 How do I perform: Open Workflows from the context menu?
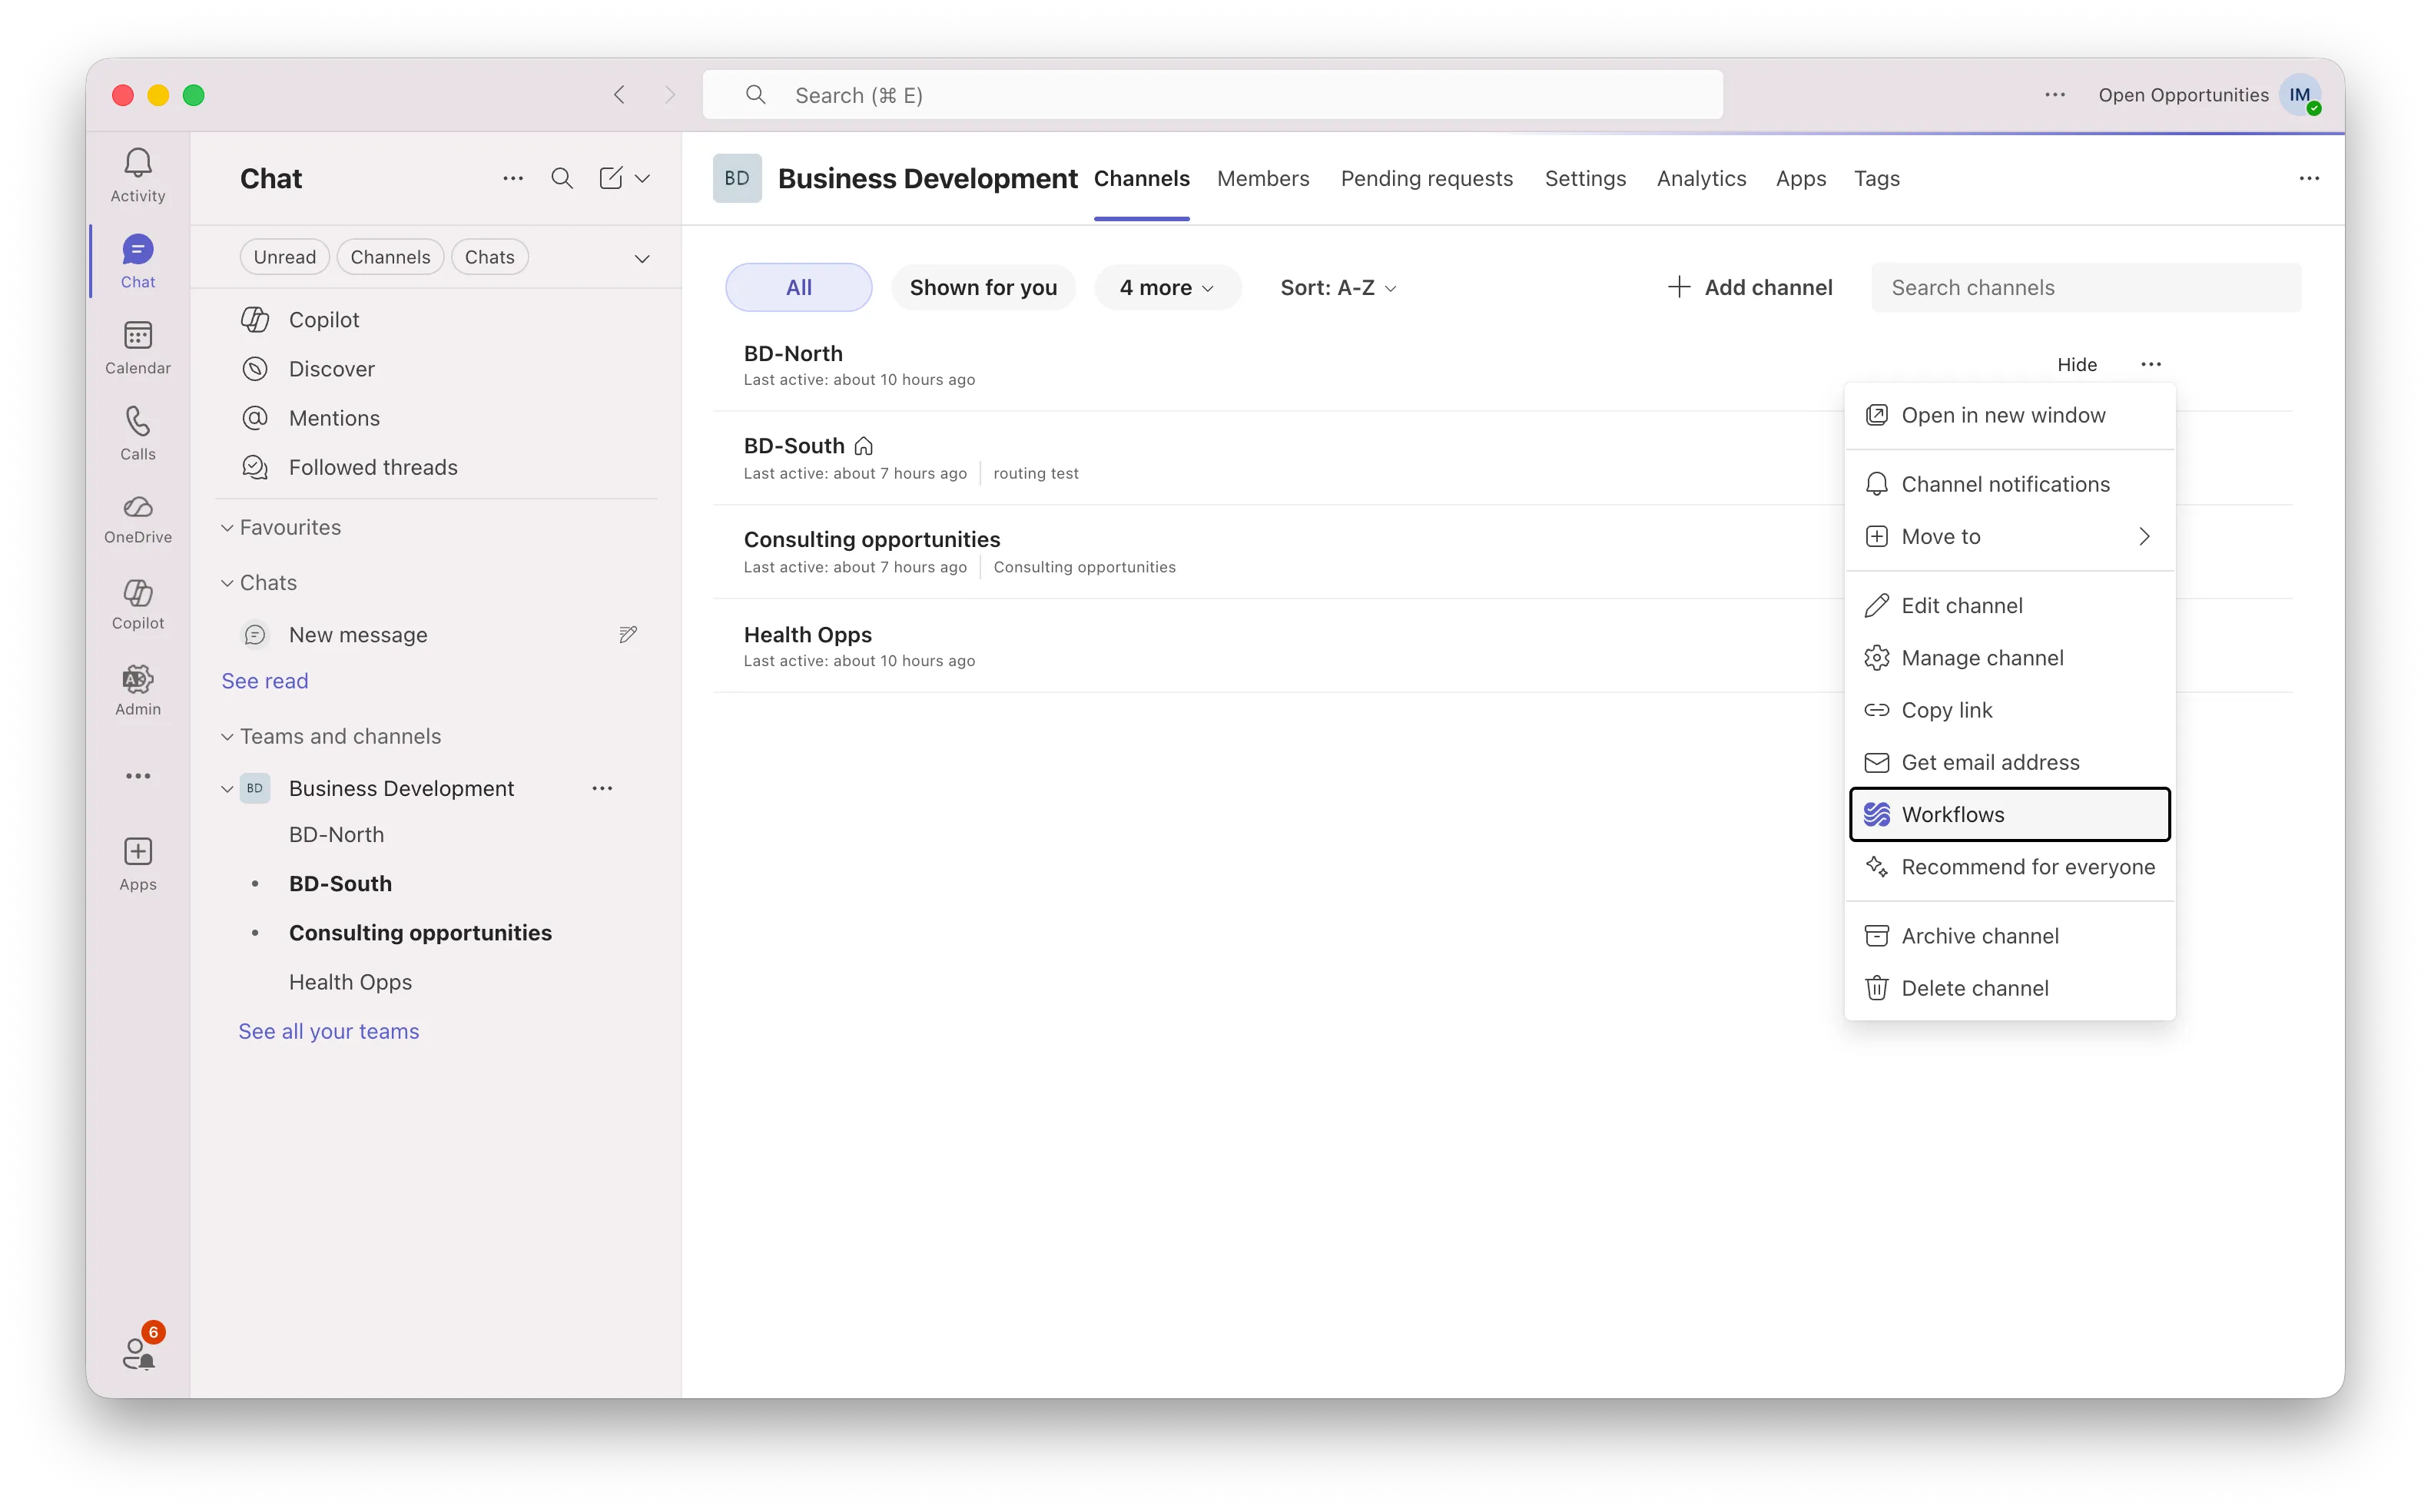pyautogui.click(x=2009, y=814)
